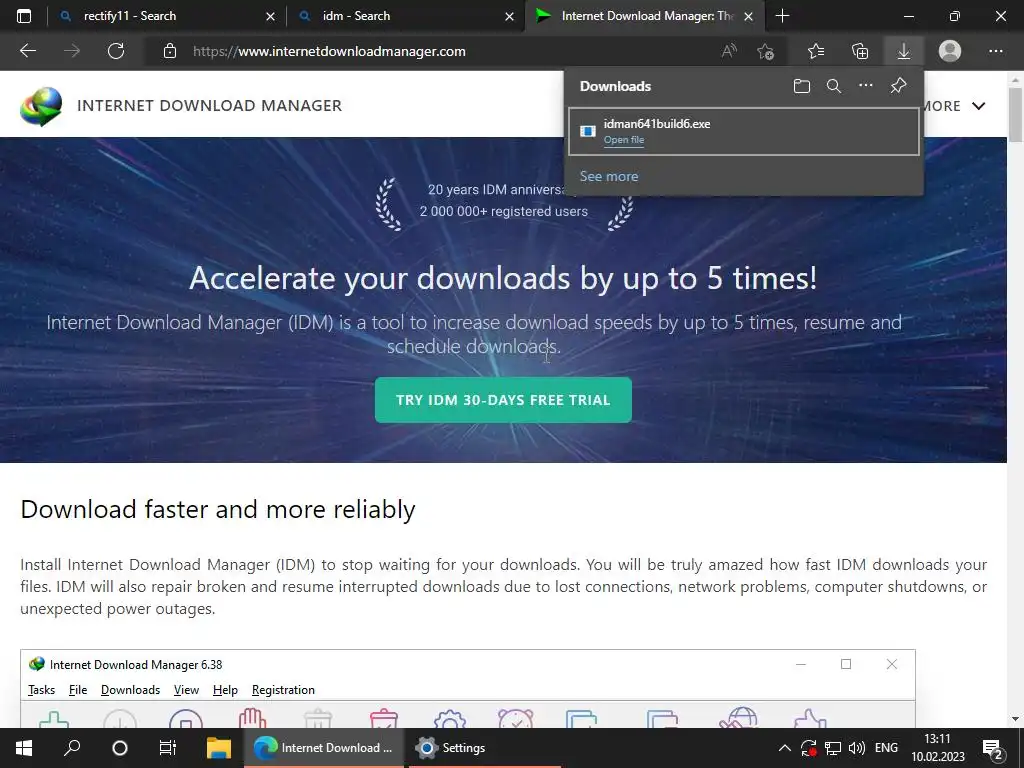This screenshot has height=768, width=1024.
Task: Open taskbar search magnifier
Action: coord(72,748)
